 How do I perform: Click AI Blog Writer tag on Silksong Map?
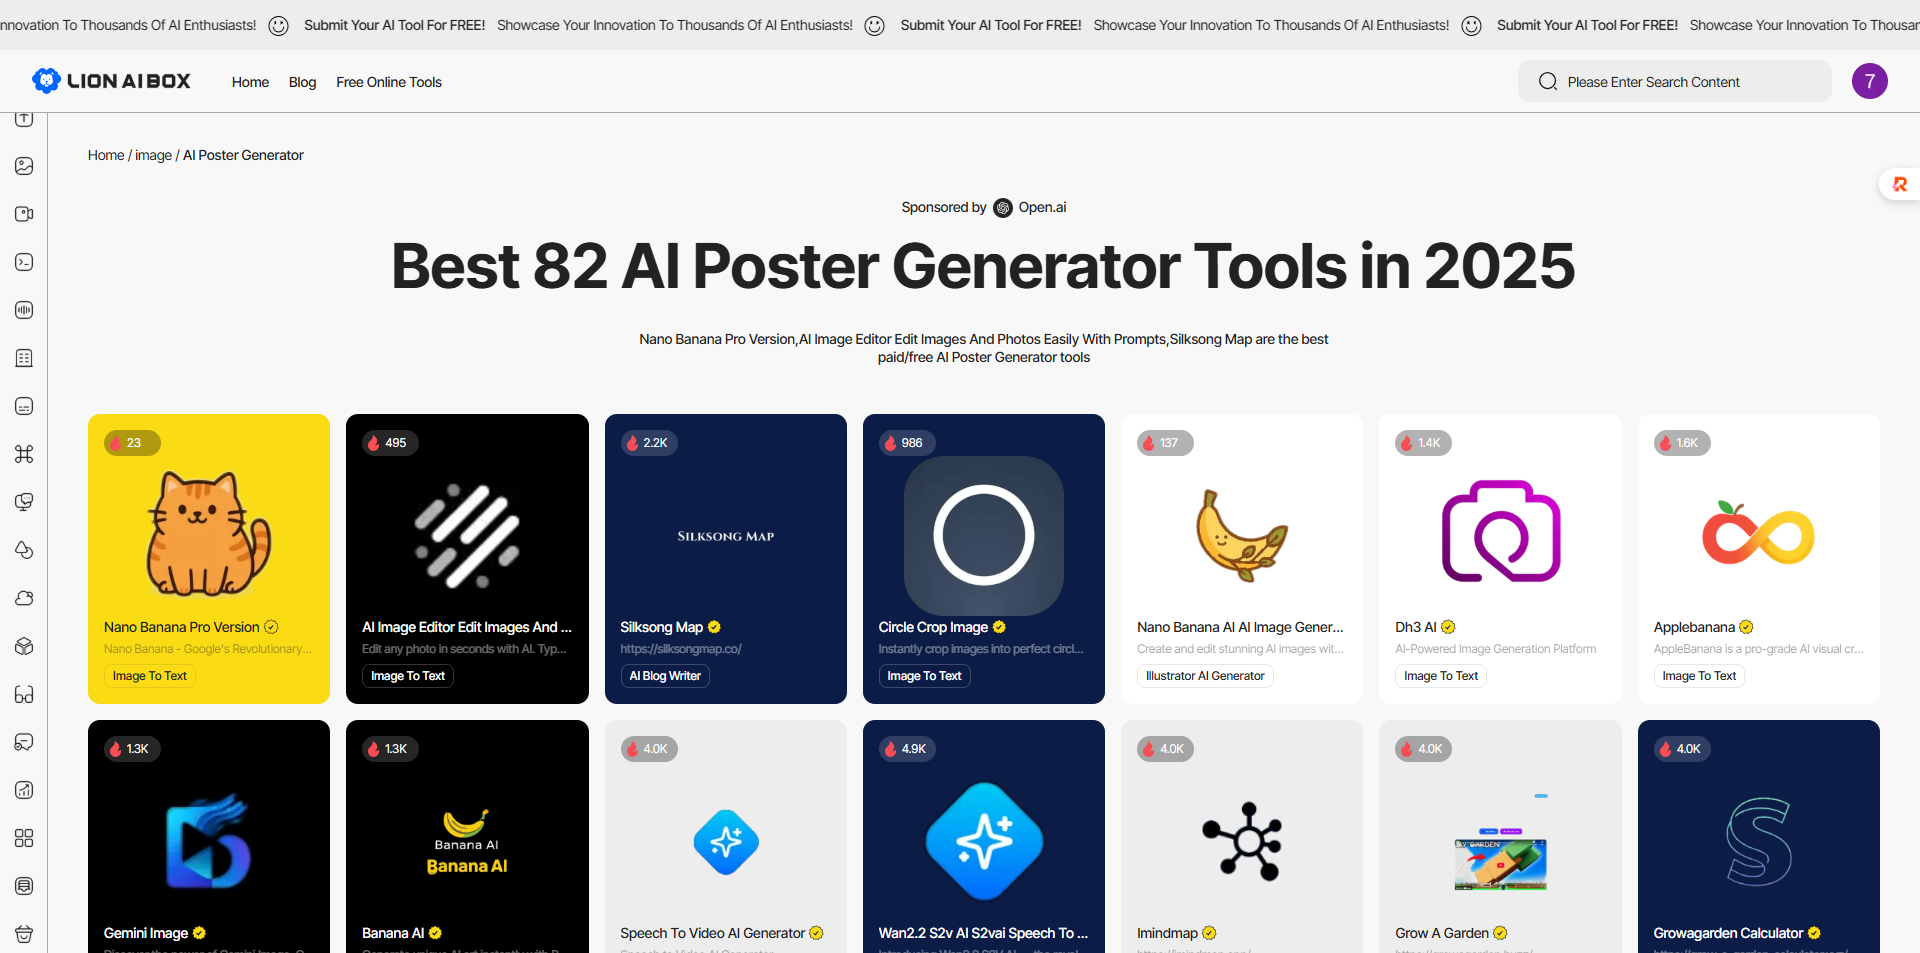[x=665, y=676]
